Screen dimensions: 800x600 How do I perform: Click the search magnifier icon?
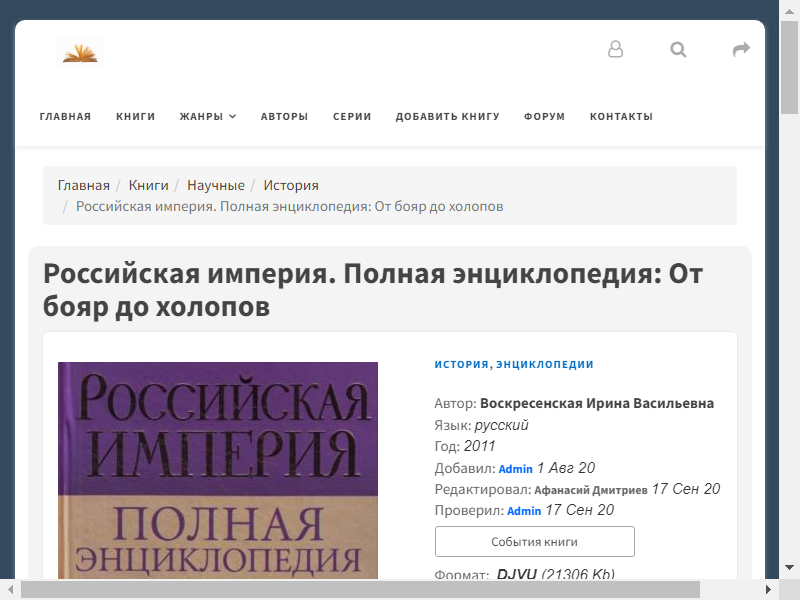click(x=678, y=49)
